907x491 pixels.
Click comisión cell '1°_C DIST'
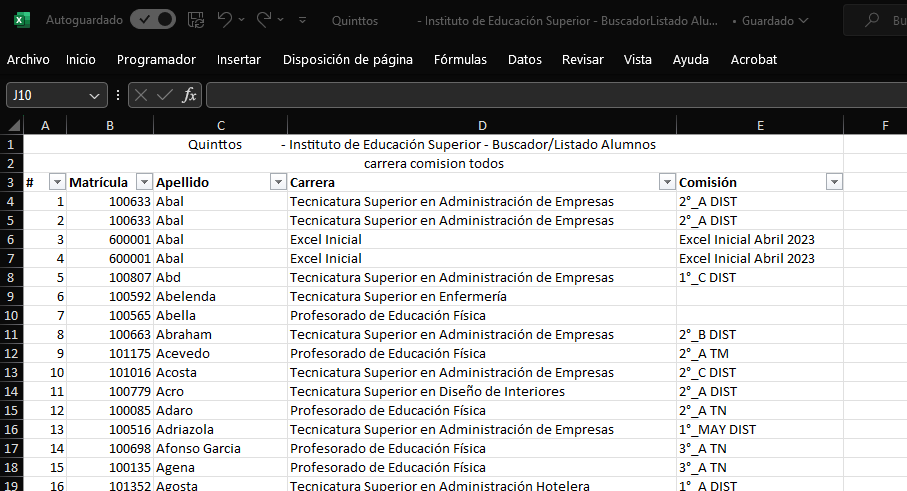click(760, 277)
